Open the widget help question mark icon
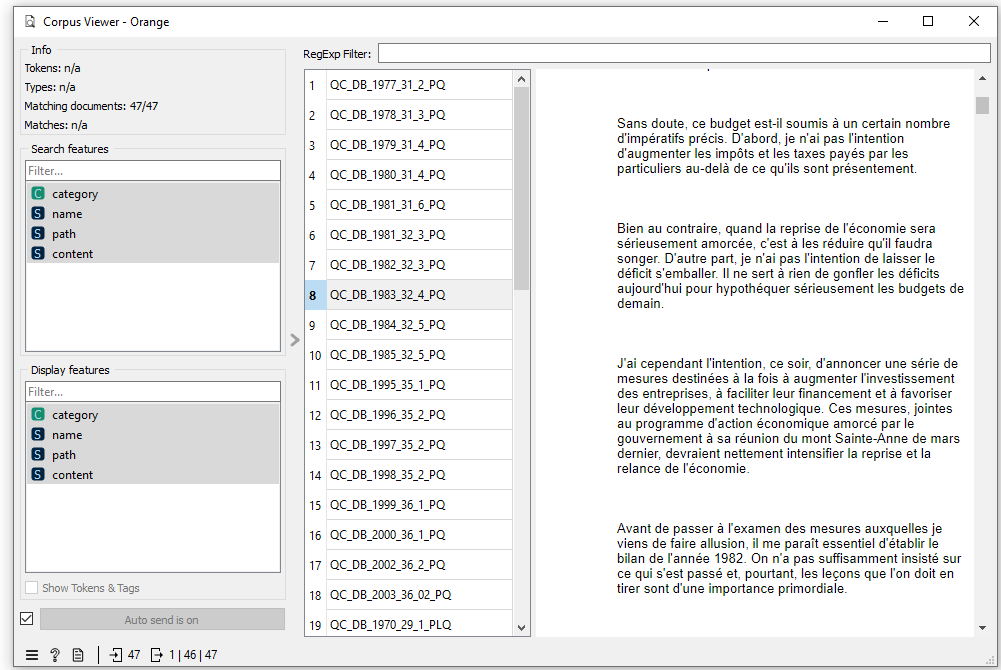The image size is (1001, 670). pyautogui.click(x=55, y=655)
